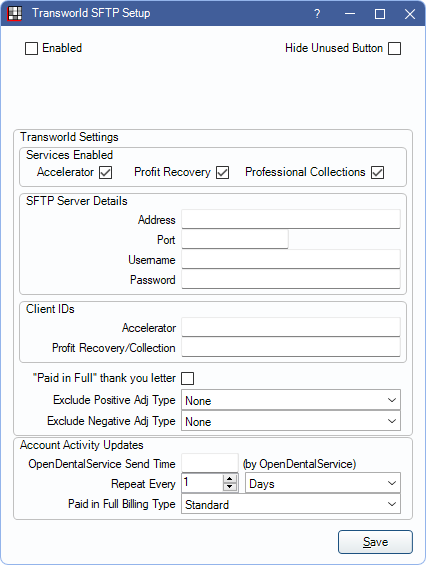Click the Services Enabled group label
Image resolution: width=426 pixels, height=565 pixels.
tap(70, 155)
